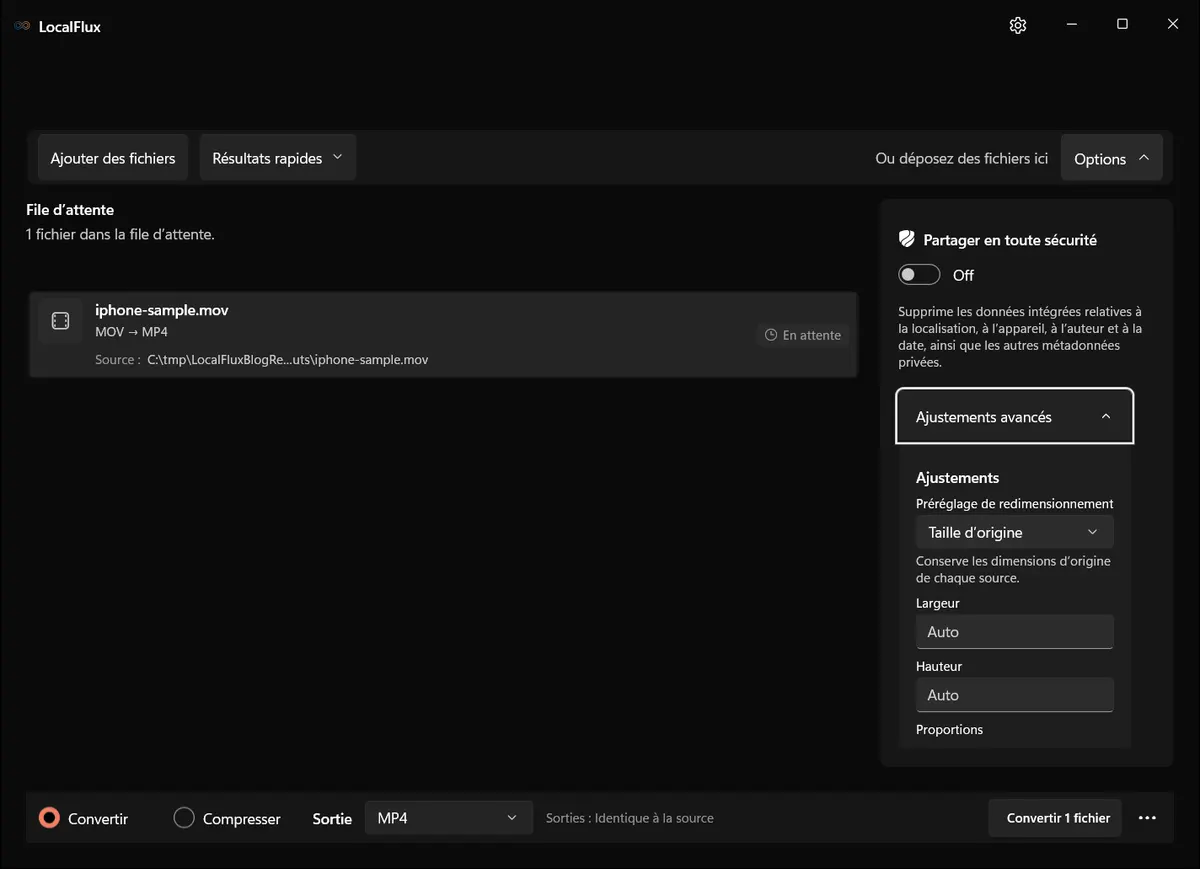Click the MOV → MP4 conversion label
Screen dimensions: 1200x869
point(131,332)
